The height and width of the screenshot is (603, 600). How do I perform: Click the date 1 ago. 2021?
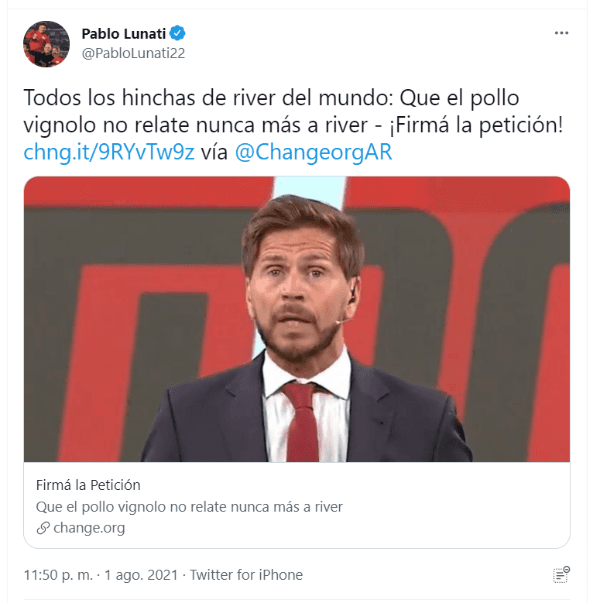[x=141, y=575]
